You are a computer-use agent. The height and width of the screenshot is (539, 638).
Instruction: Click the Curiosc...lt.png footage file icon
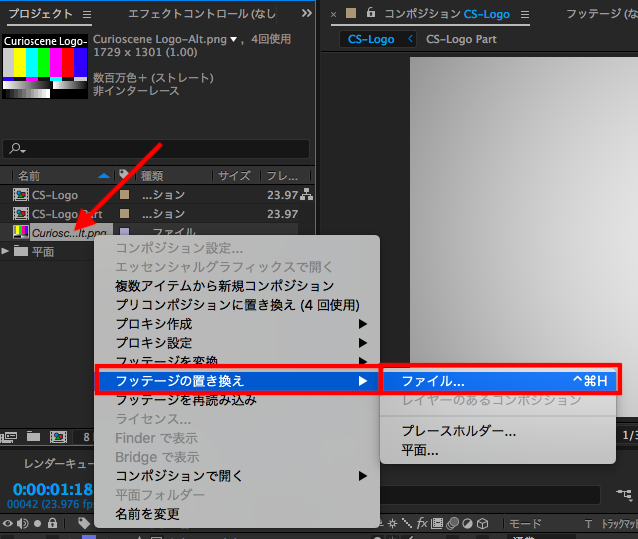21,231
